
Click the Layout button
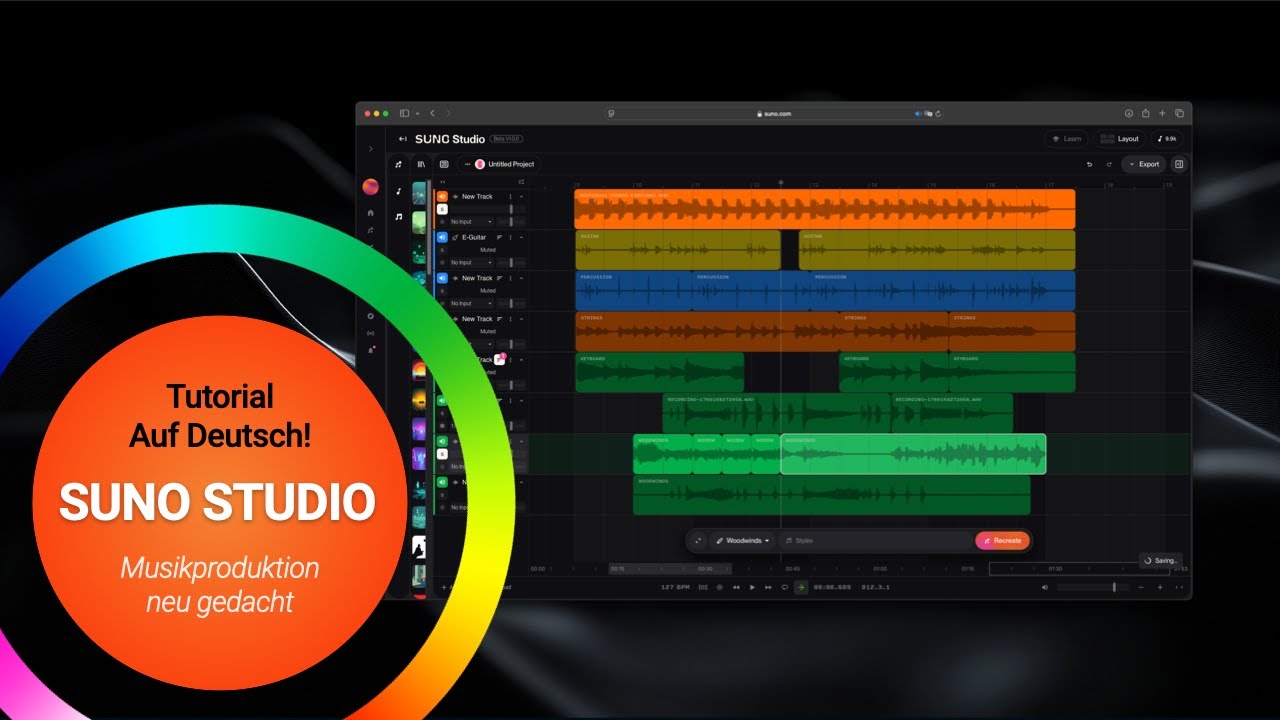(x=1121, y=139)
